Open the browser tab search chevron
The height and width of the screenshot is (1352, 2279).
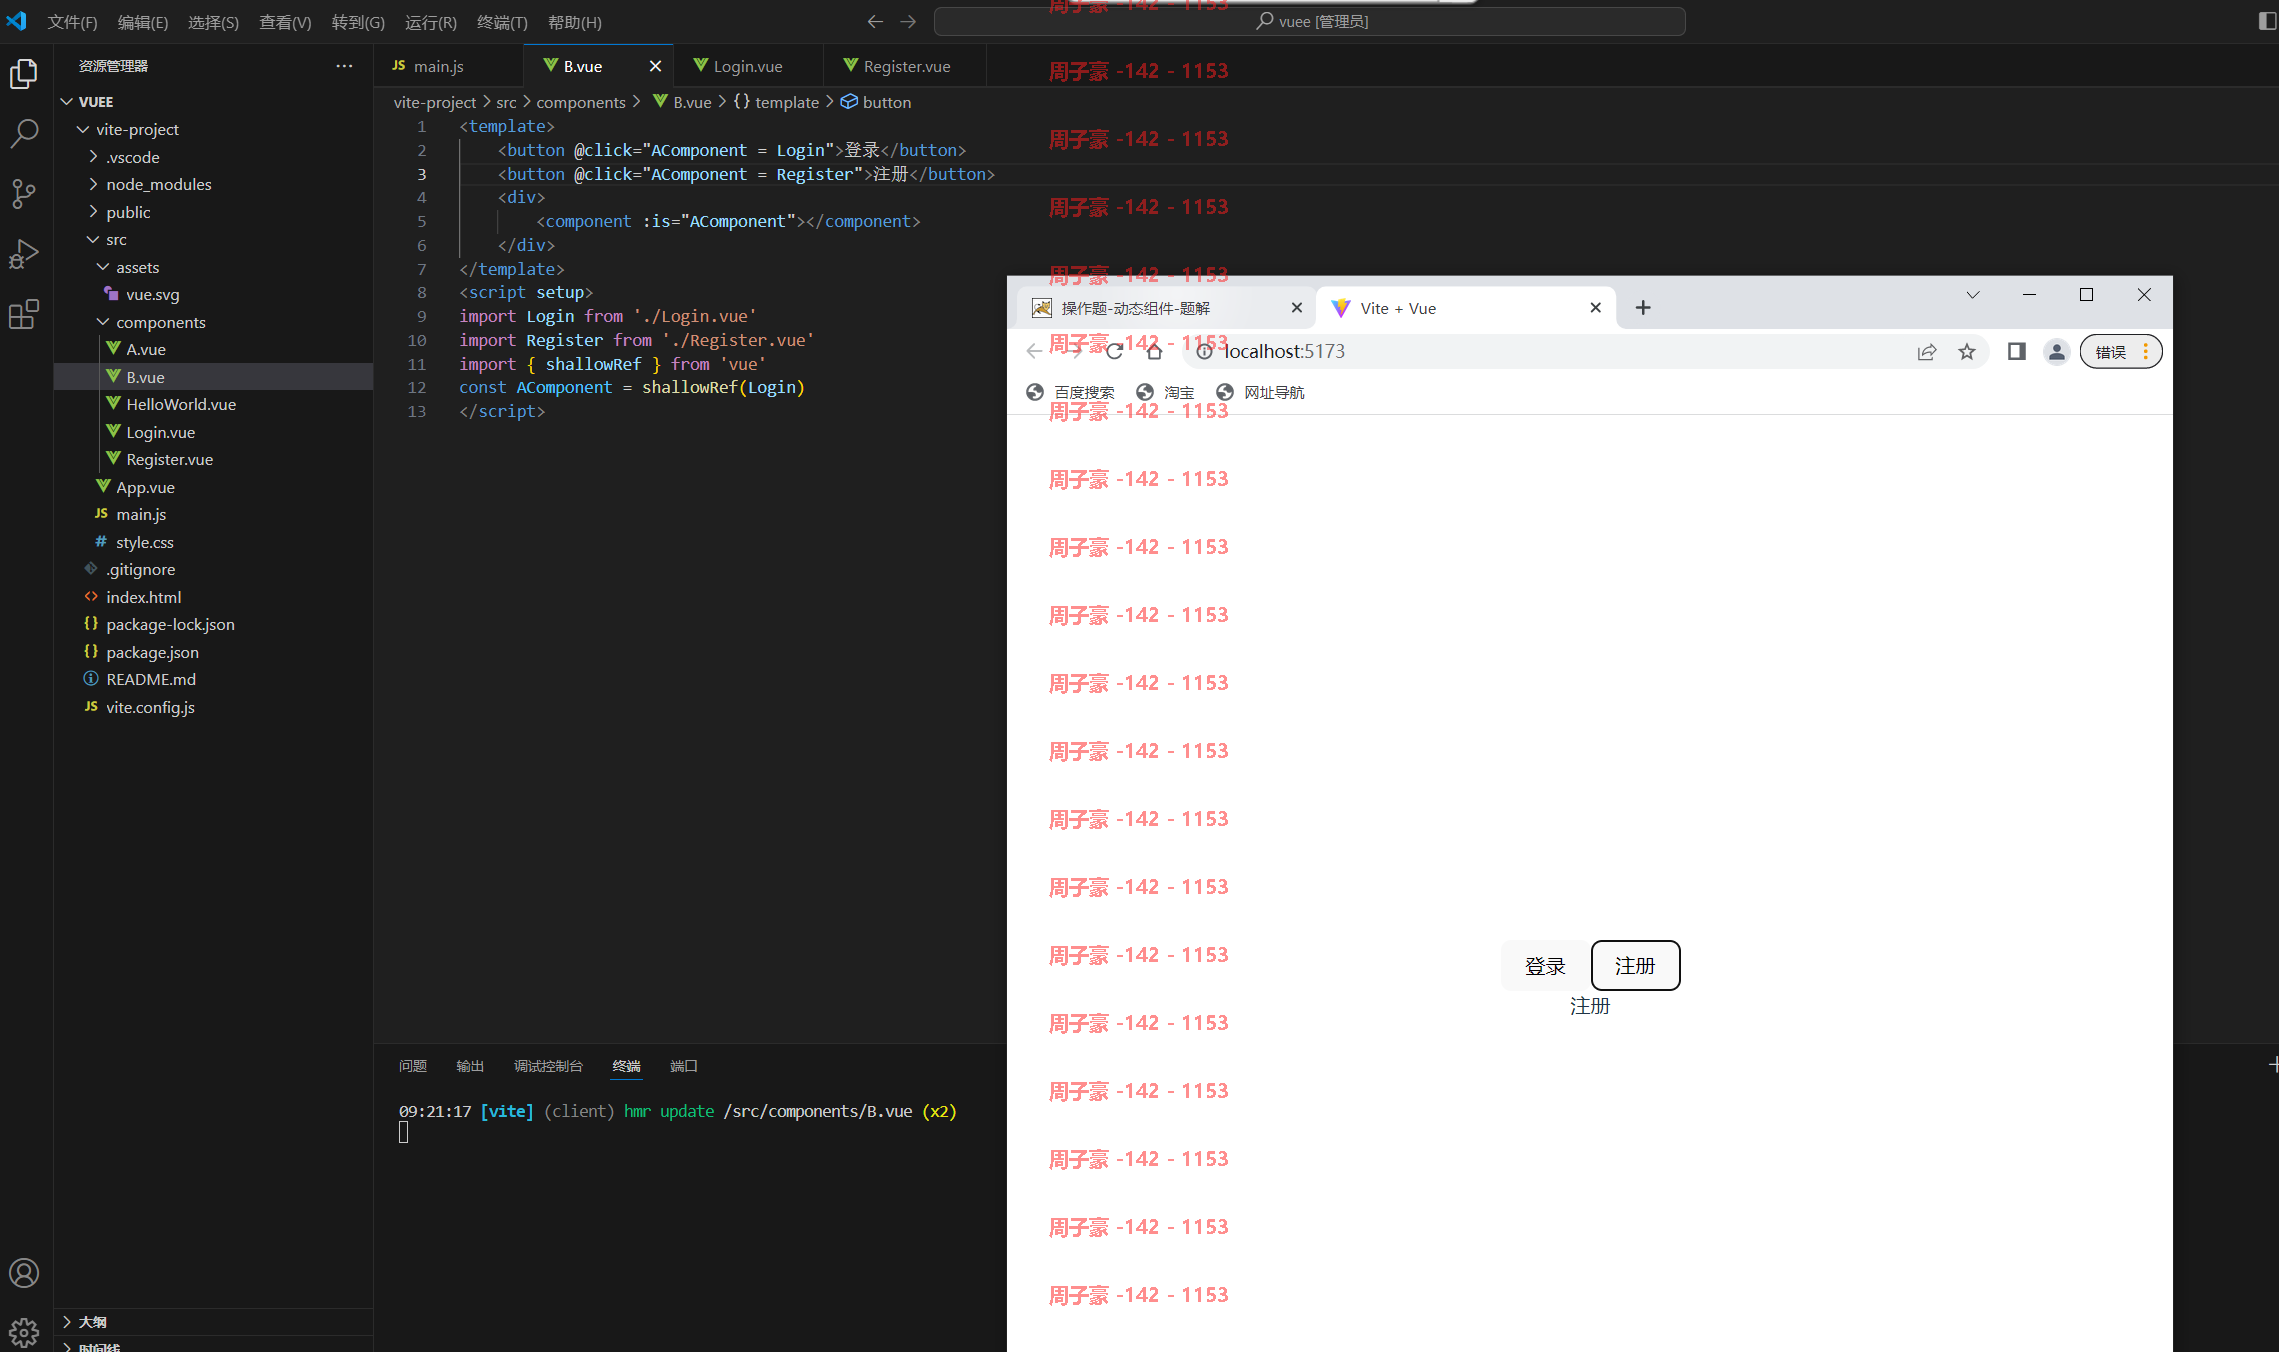[x=1972, y=295]
